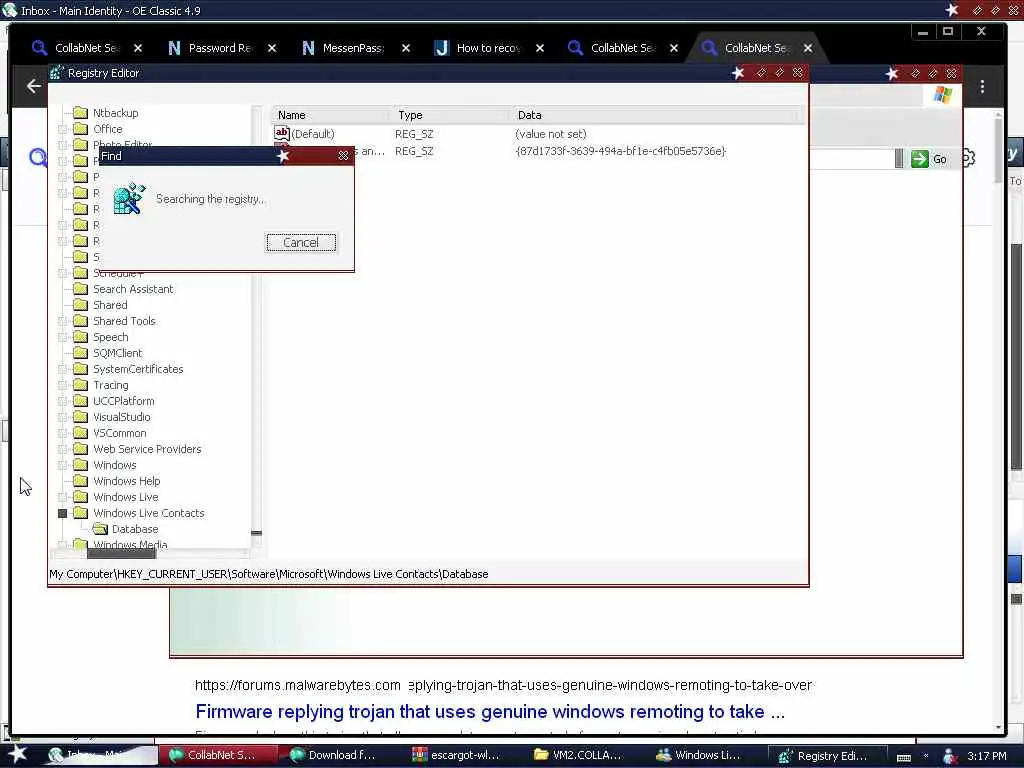Screen dimensions: 1024x768
Task: Click the taskbar star start icon
Action: [x=17, y=754]
